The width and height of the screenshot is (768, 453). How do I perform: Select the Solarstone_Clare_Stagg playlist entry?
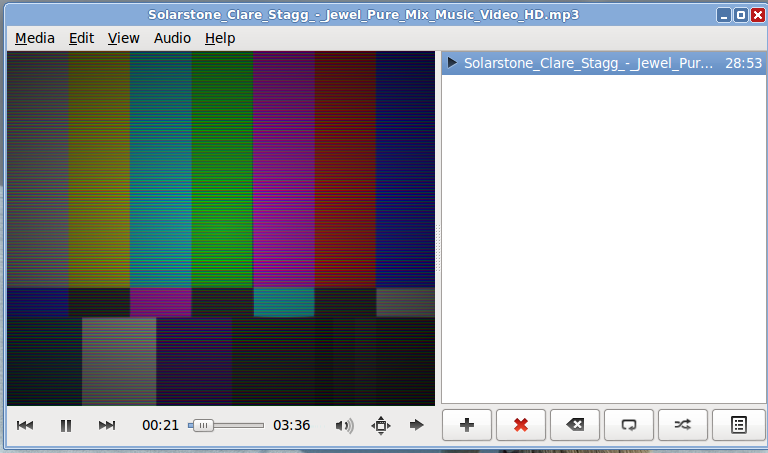coord(588,63)
